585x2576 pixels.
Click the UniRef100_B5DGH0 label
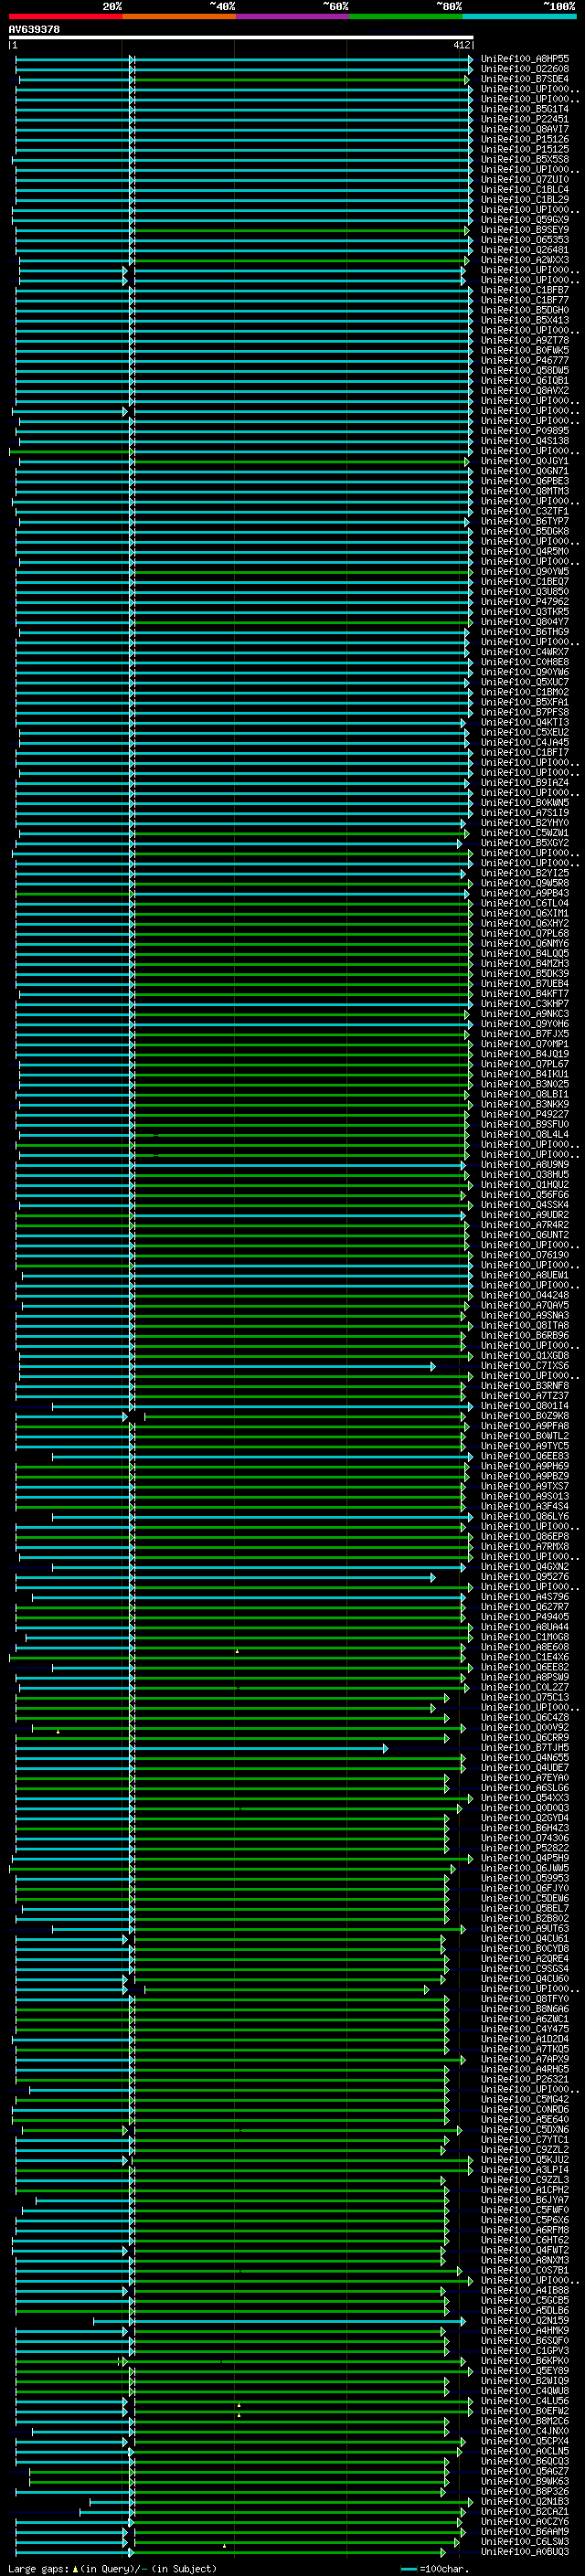pos(525,310)
